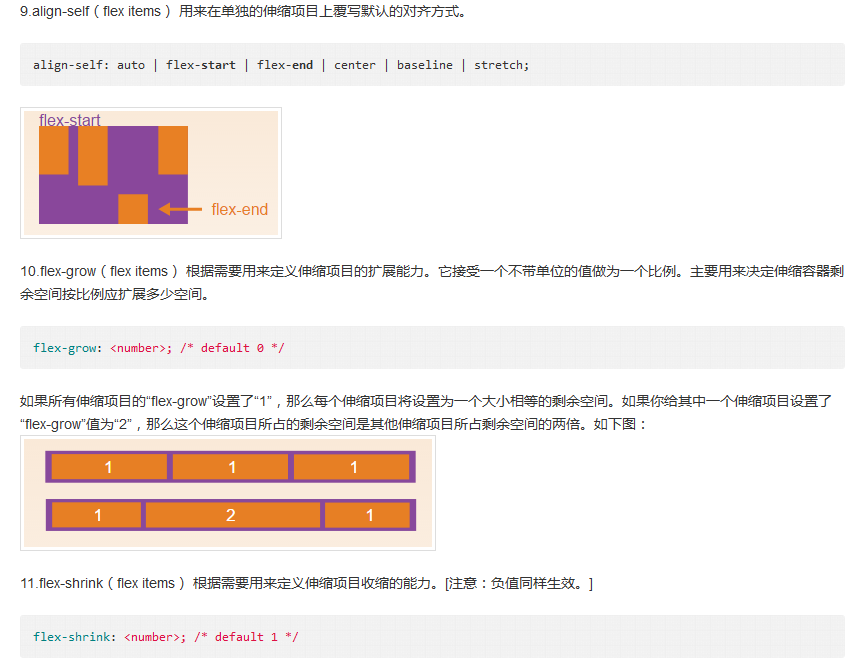This screenshot has height=668, width=856.
Task: Click the align-self syntax code block
Action: click(x=432, y=65)
